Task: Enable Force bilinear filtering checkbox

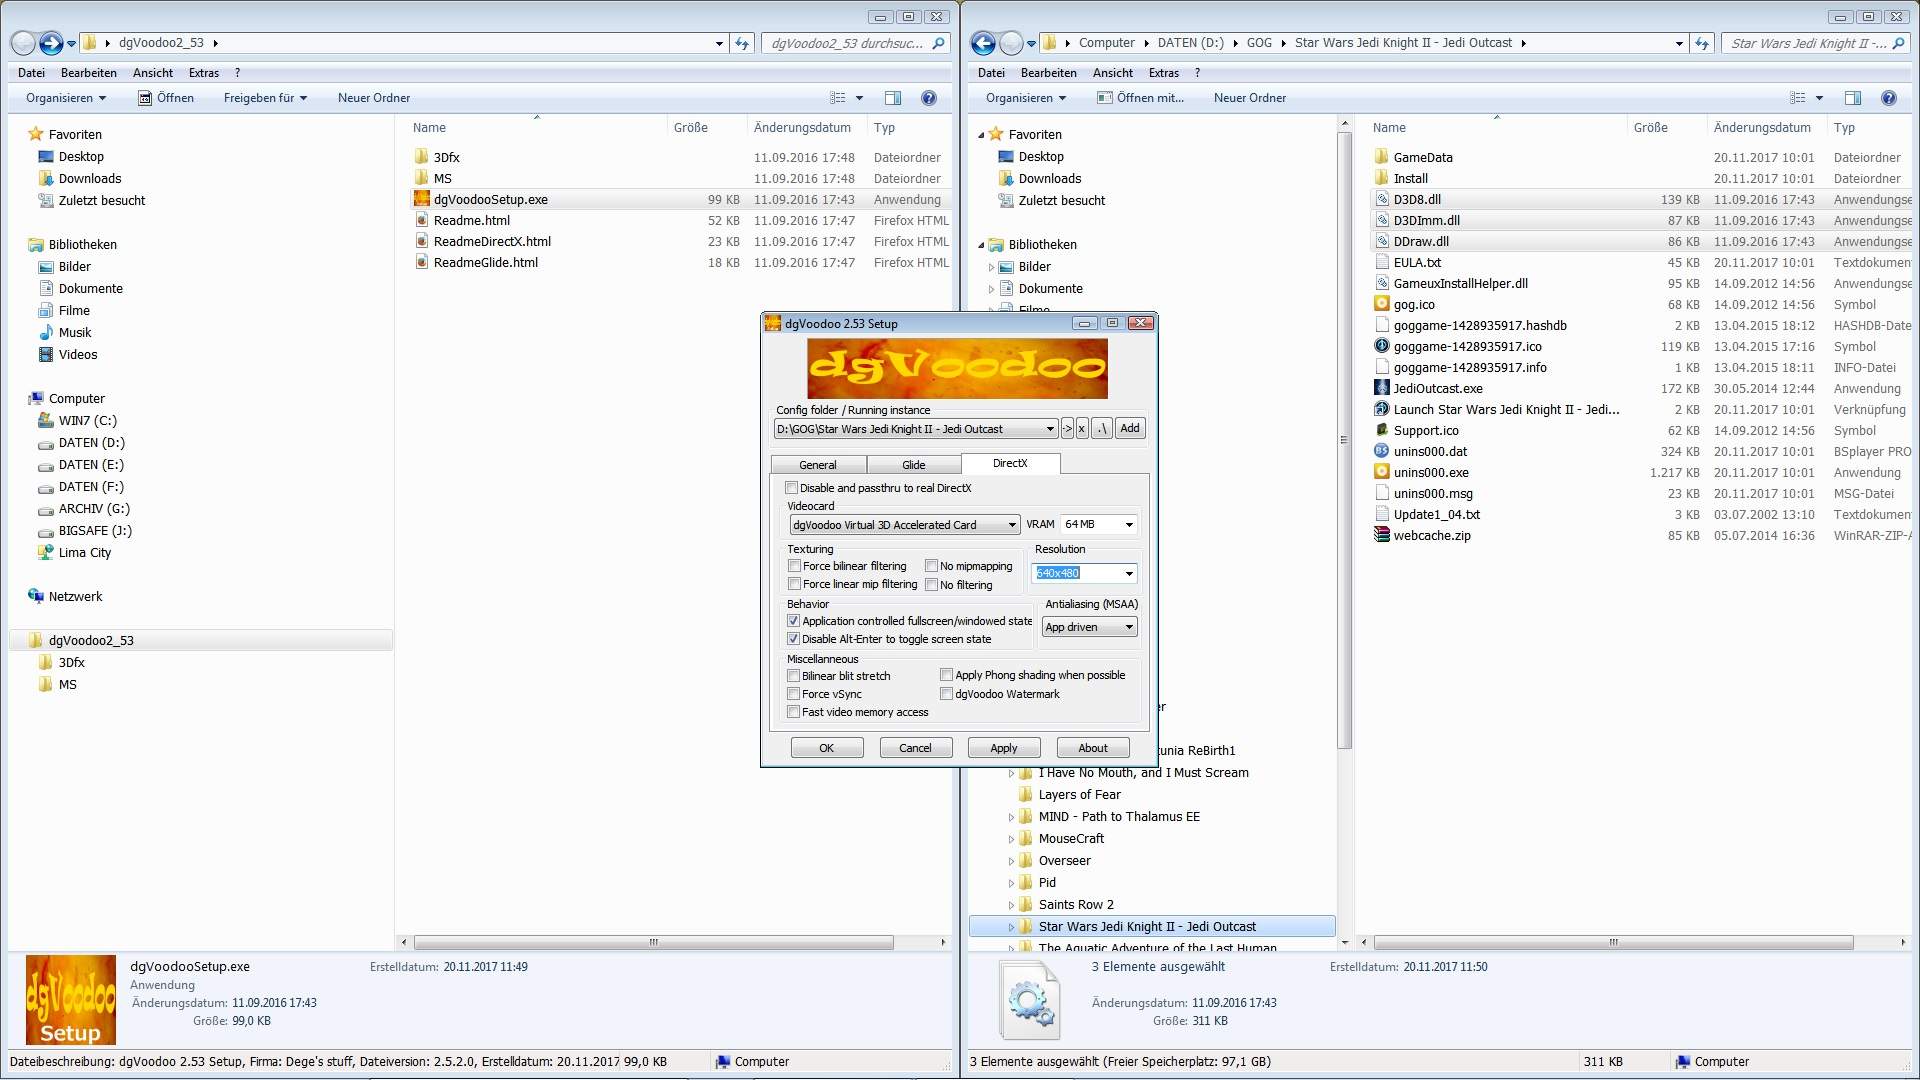Action: click(794, 566)
